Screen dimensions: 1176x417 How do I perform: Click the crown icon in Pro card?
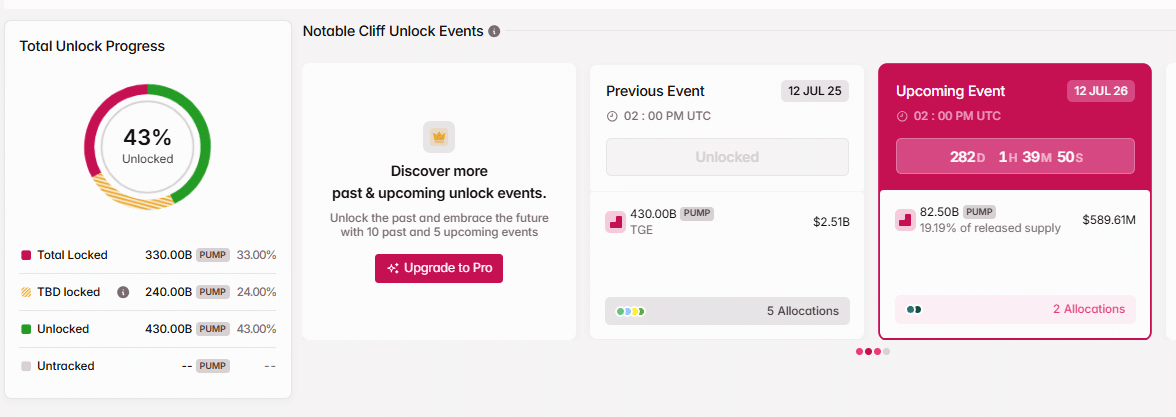(439, 136)
